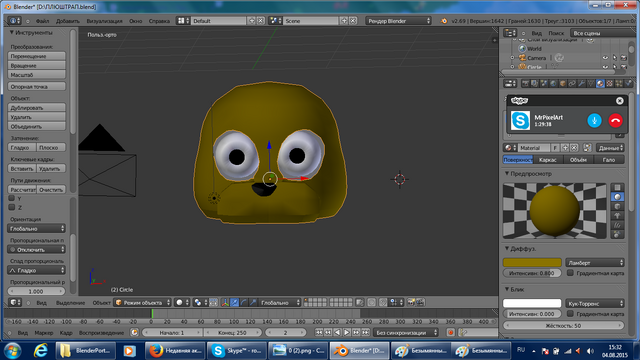Open Object properties tab
640x360 pixels.
(562, 84)
